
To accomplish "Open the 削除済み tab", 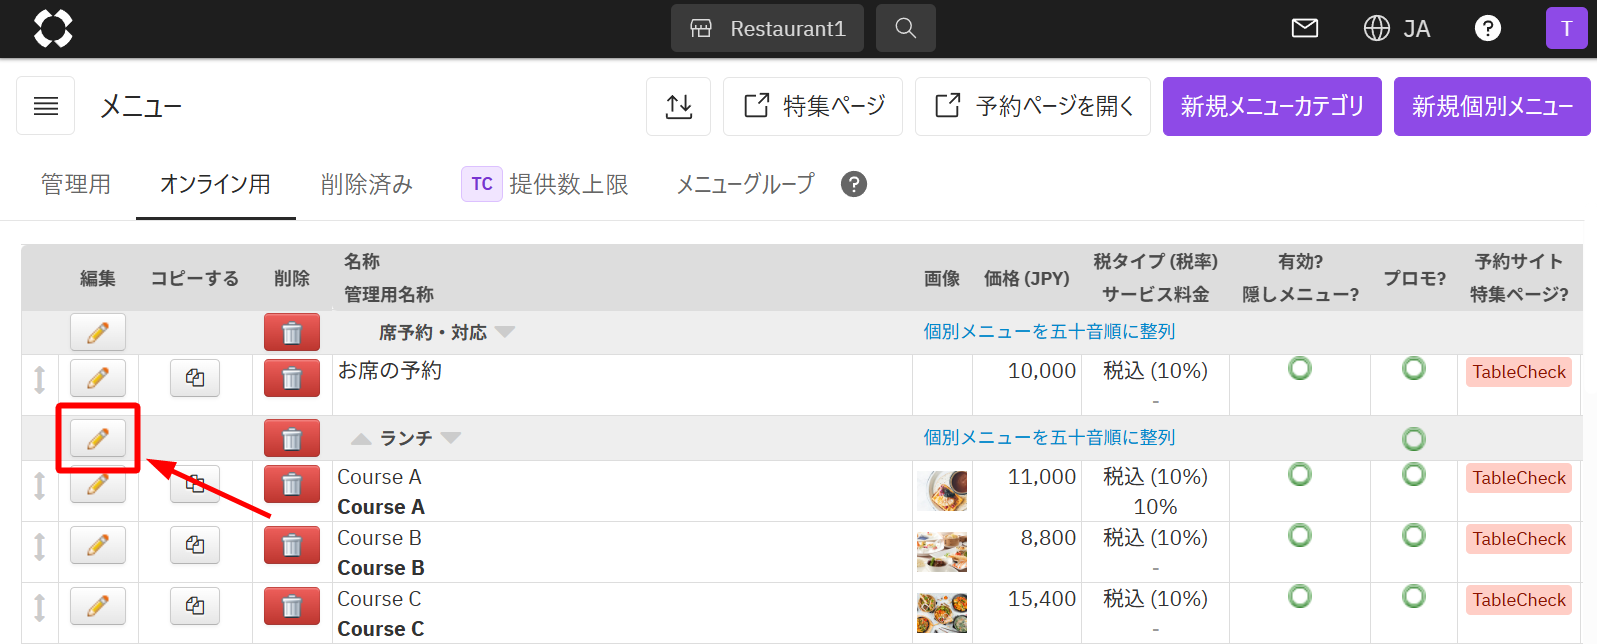I will (367, 184).
